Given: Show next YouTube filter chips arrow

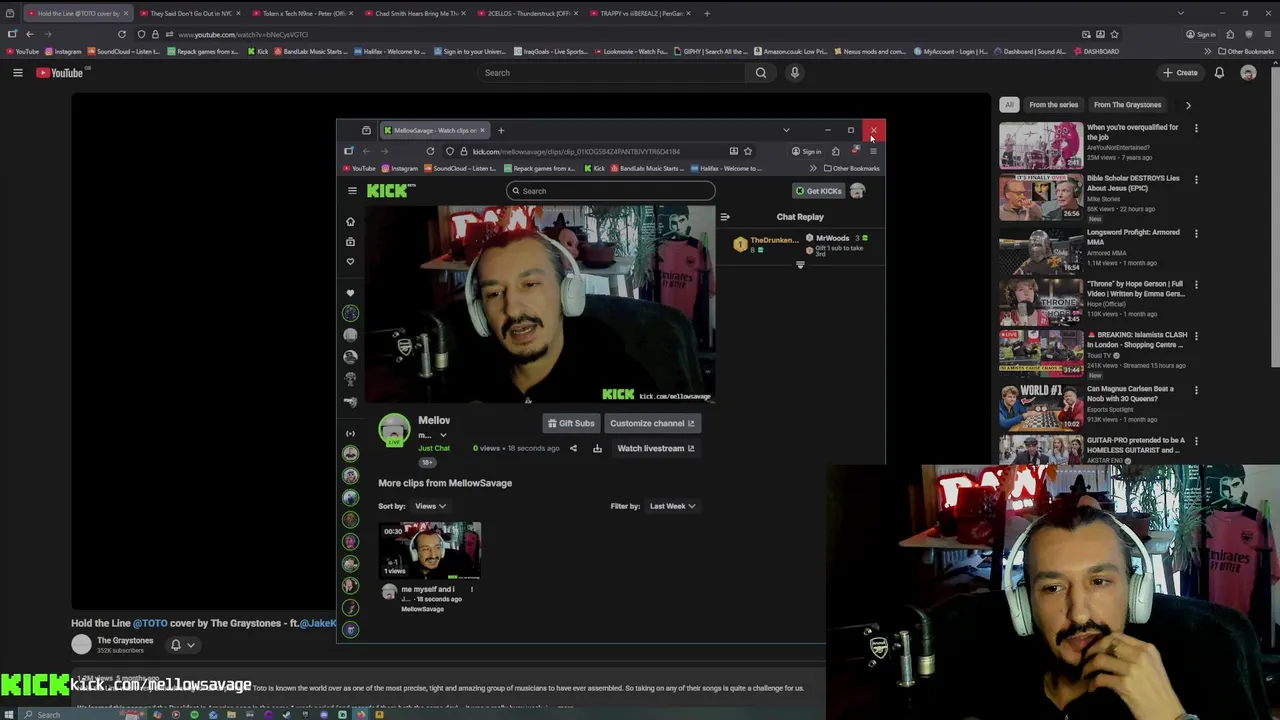Looking at the screenshot, I should [1188, 105].
